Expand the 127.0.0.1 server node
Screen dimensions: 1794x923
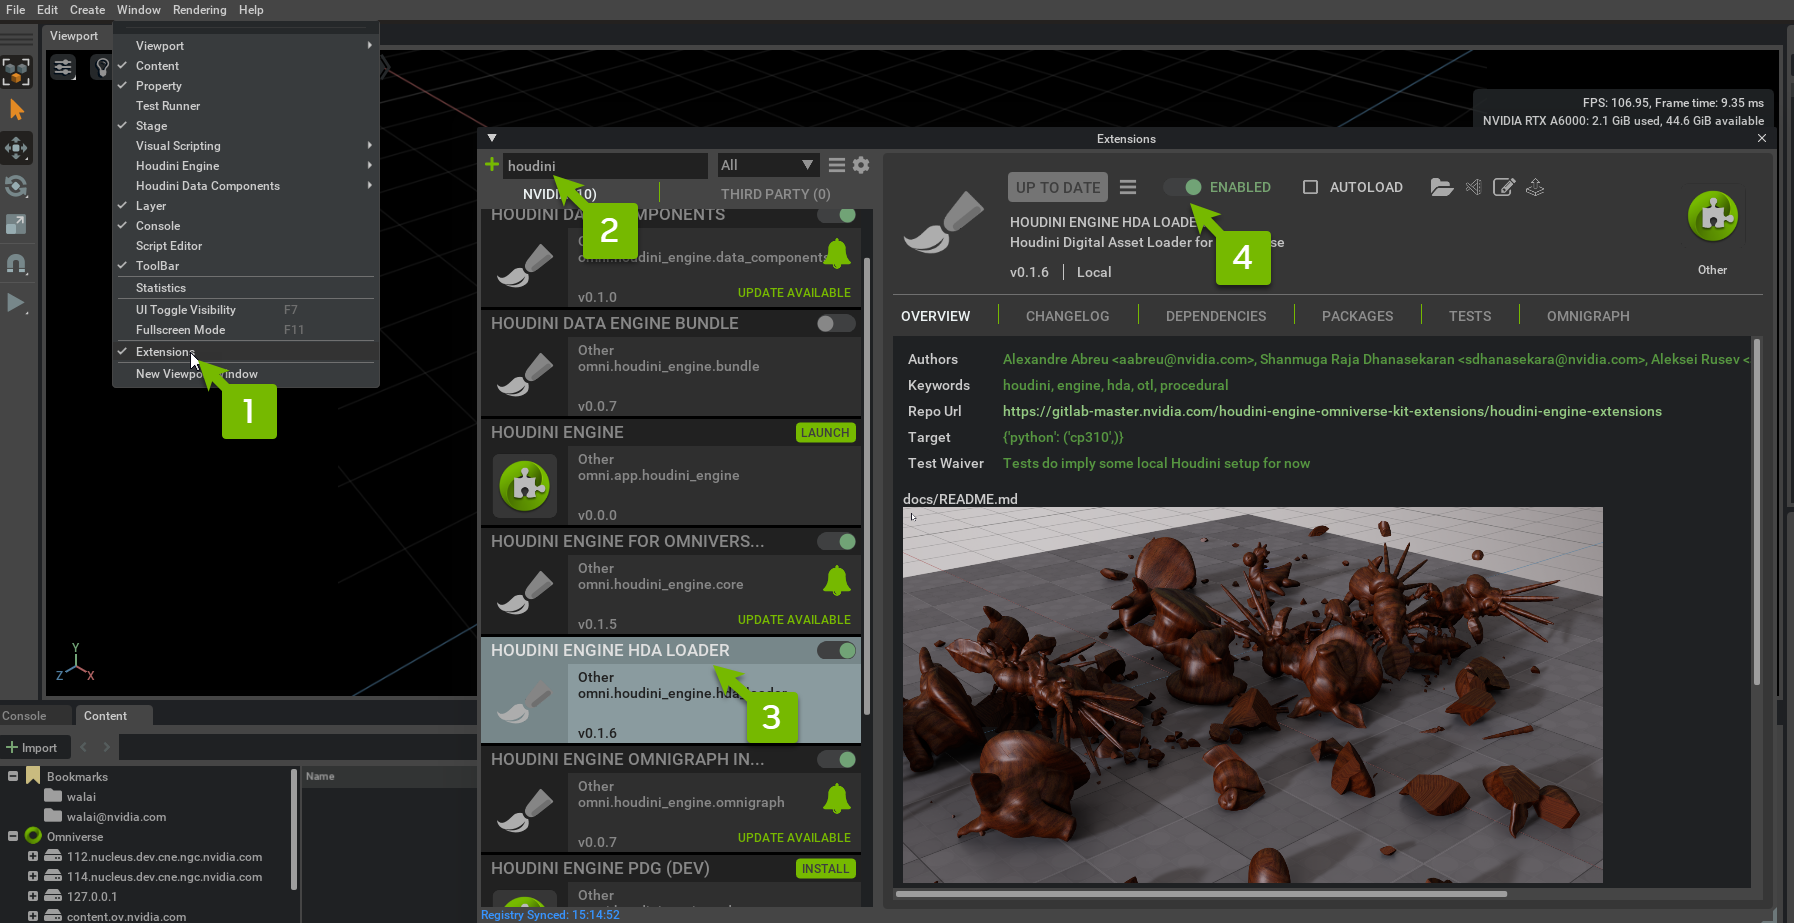coord(33,896)
